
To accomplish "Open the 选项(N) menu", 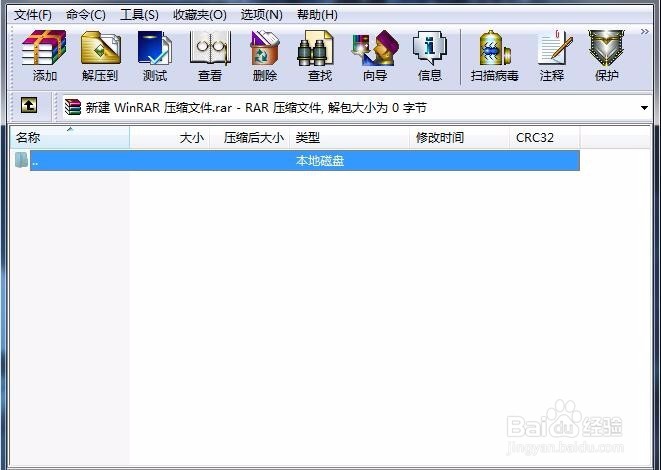I will coord(261,15).
